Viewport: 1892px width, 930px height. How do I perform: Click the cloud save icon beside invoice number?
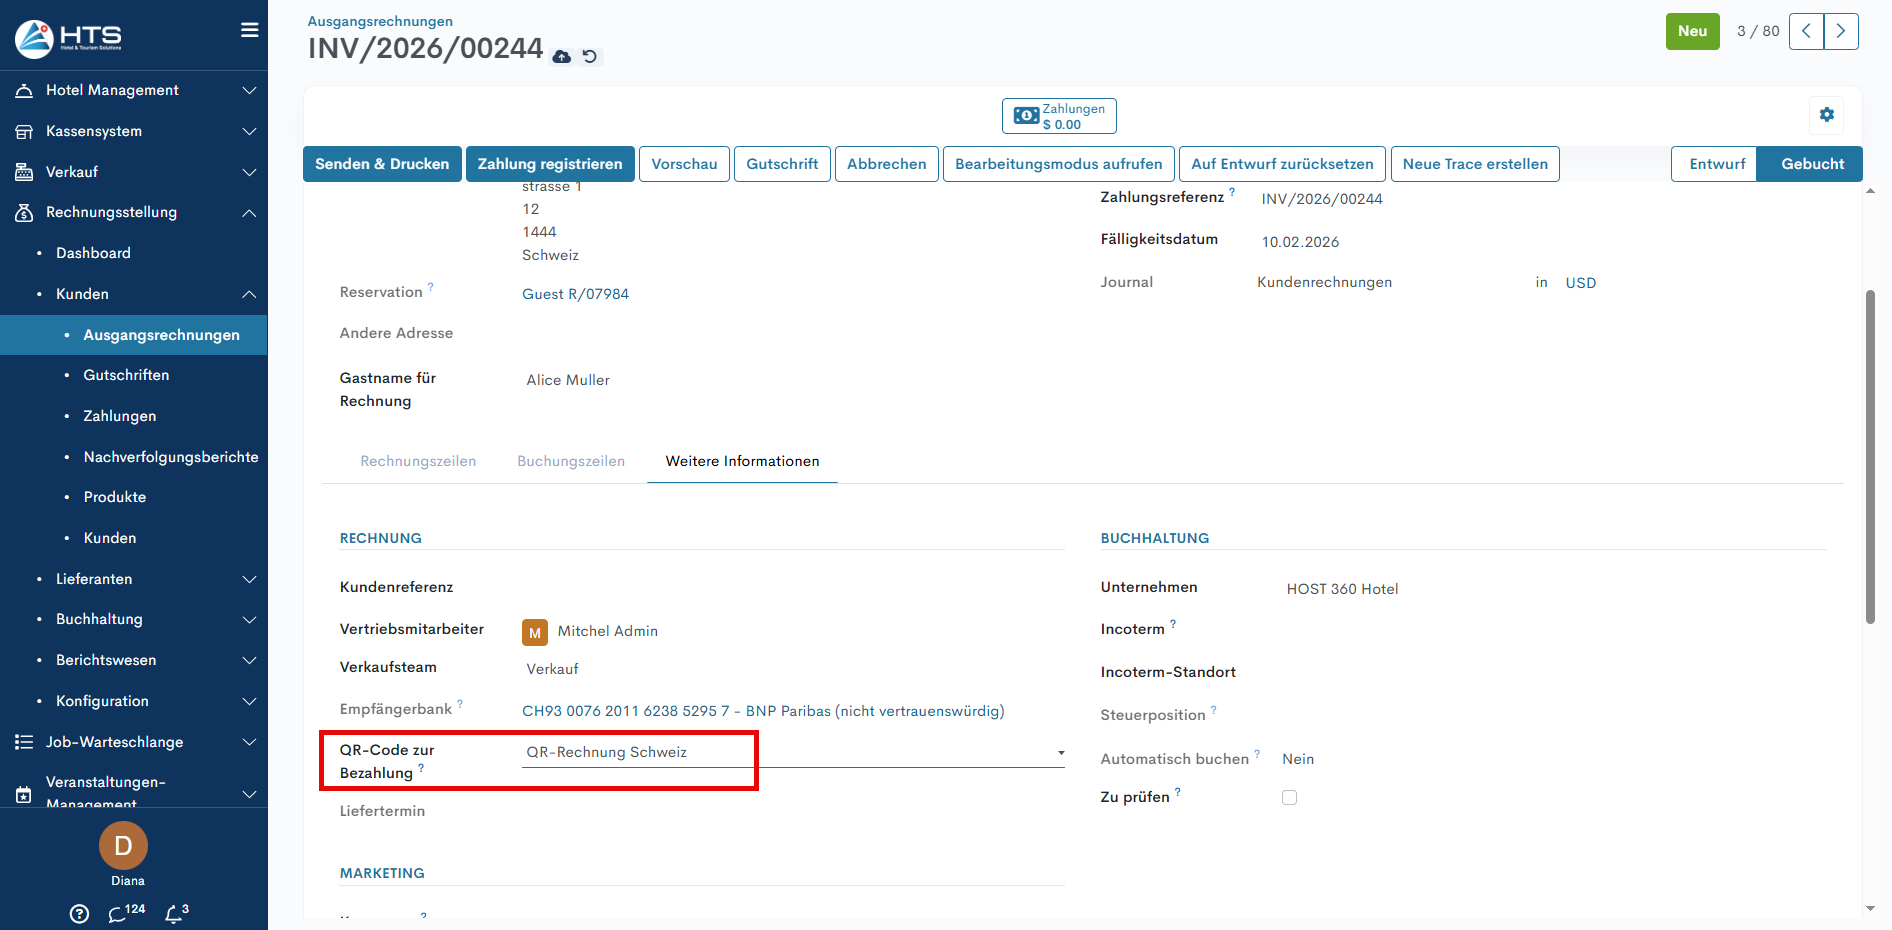[562, 57]
